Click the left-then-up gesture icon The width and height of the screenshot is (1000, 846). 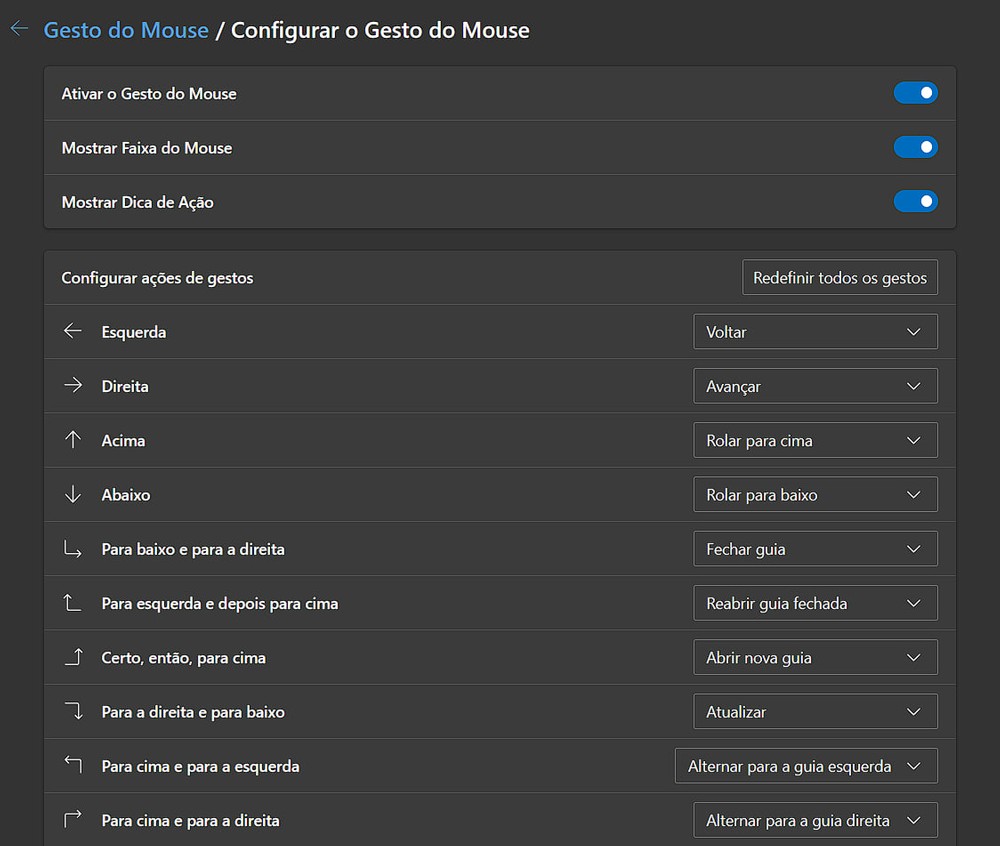click(x=73, y=602)
